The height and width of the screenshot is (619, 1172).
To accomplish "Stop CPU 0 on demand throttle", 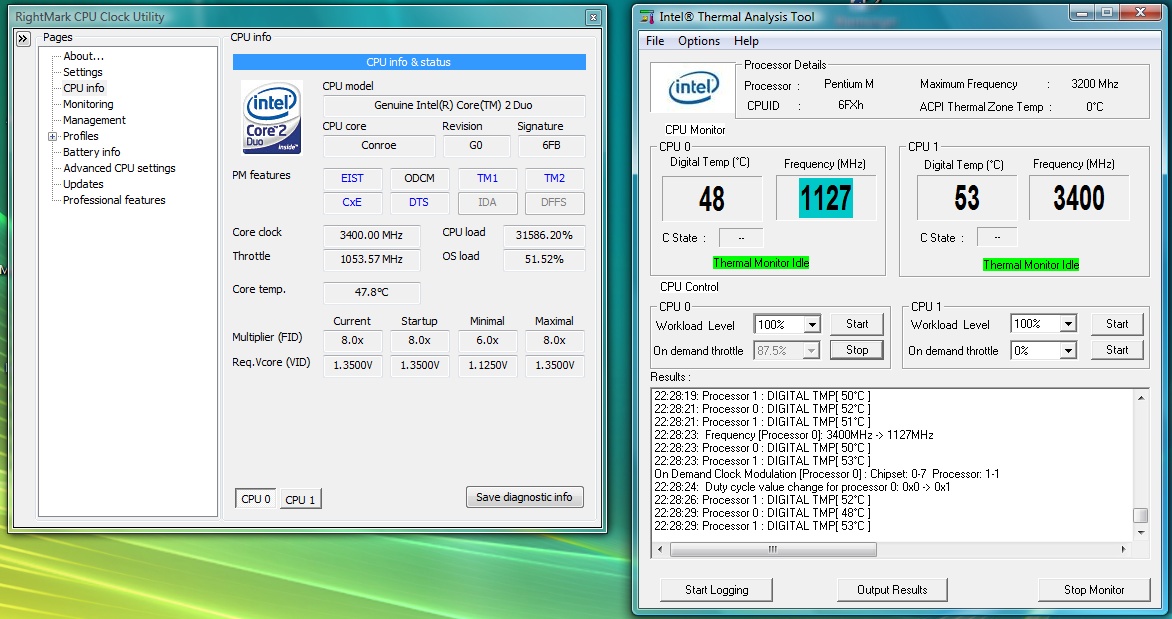I will tap(857, 350).
